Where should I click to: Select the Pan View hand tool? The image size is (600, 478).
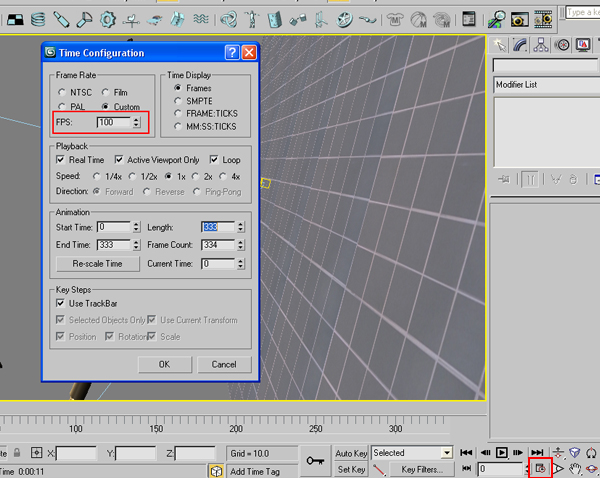pos(574,468)
